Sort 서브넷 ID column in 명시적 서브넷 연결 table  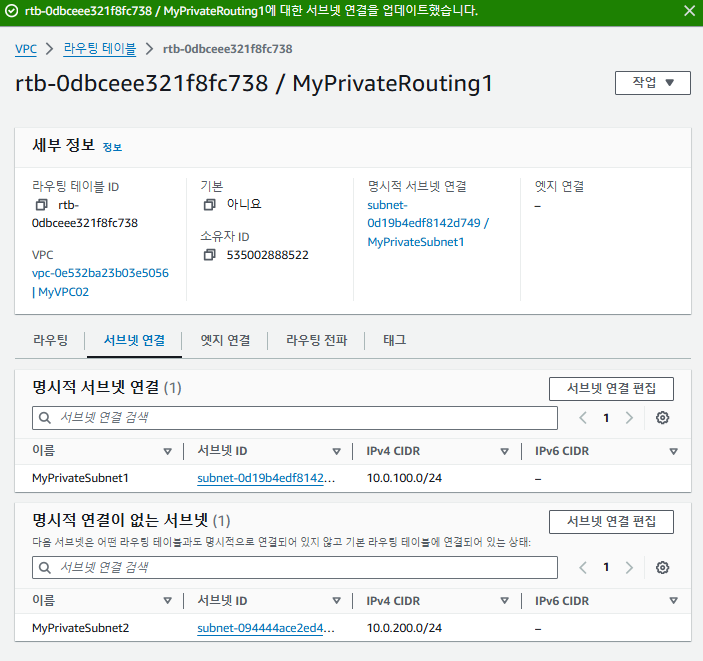tap(336, 452)
